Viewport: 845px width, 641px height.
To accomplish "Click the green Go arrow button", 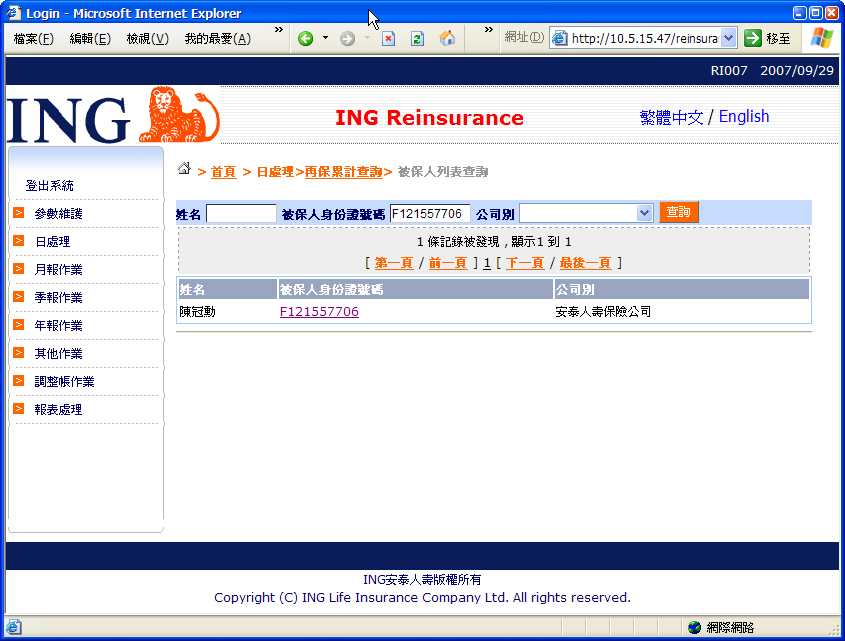I will click(x=752, y=38).
